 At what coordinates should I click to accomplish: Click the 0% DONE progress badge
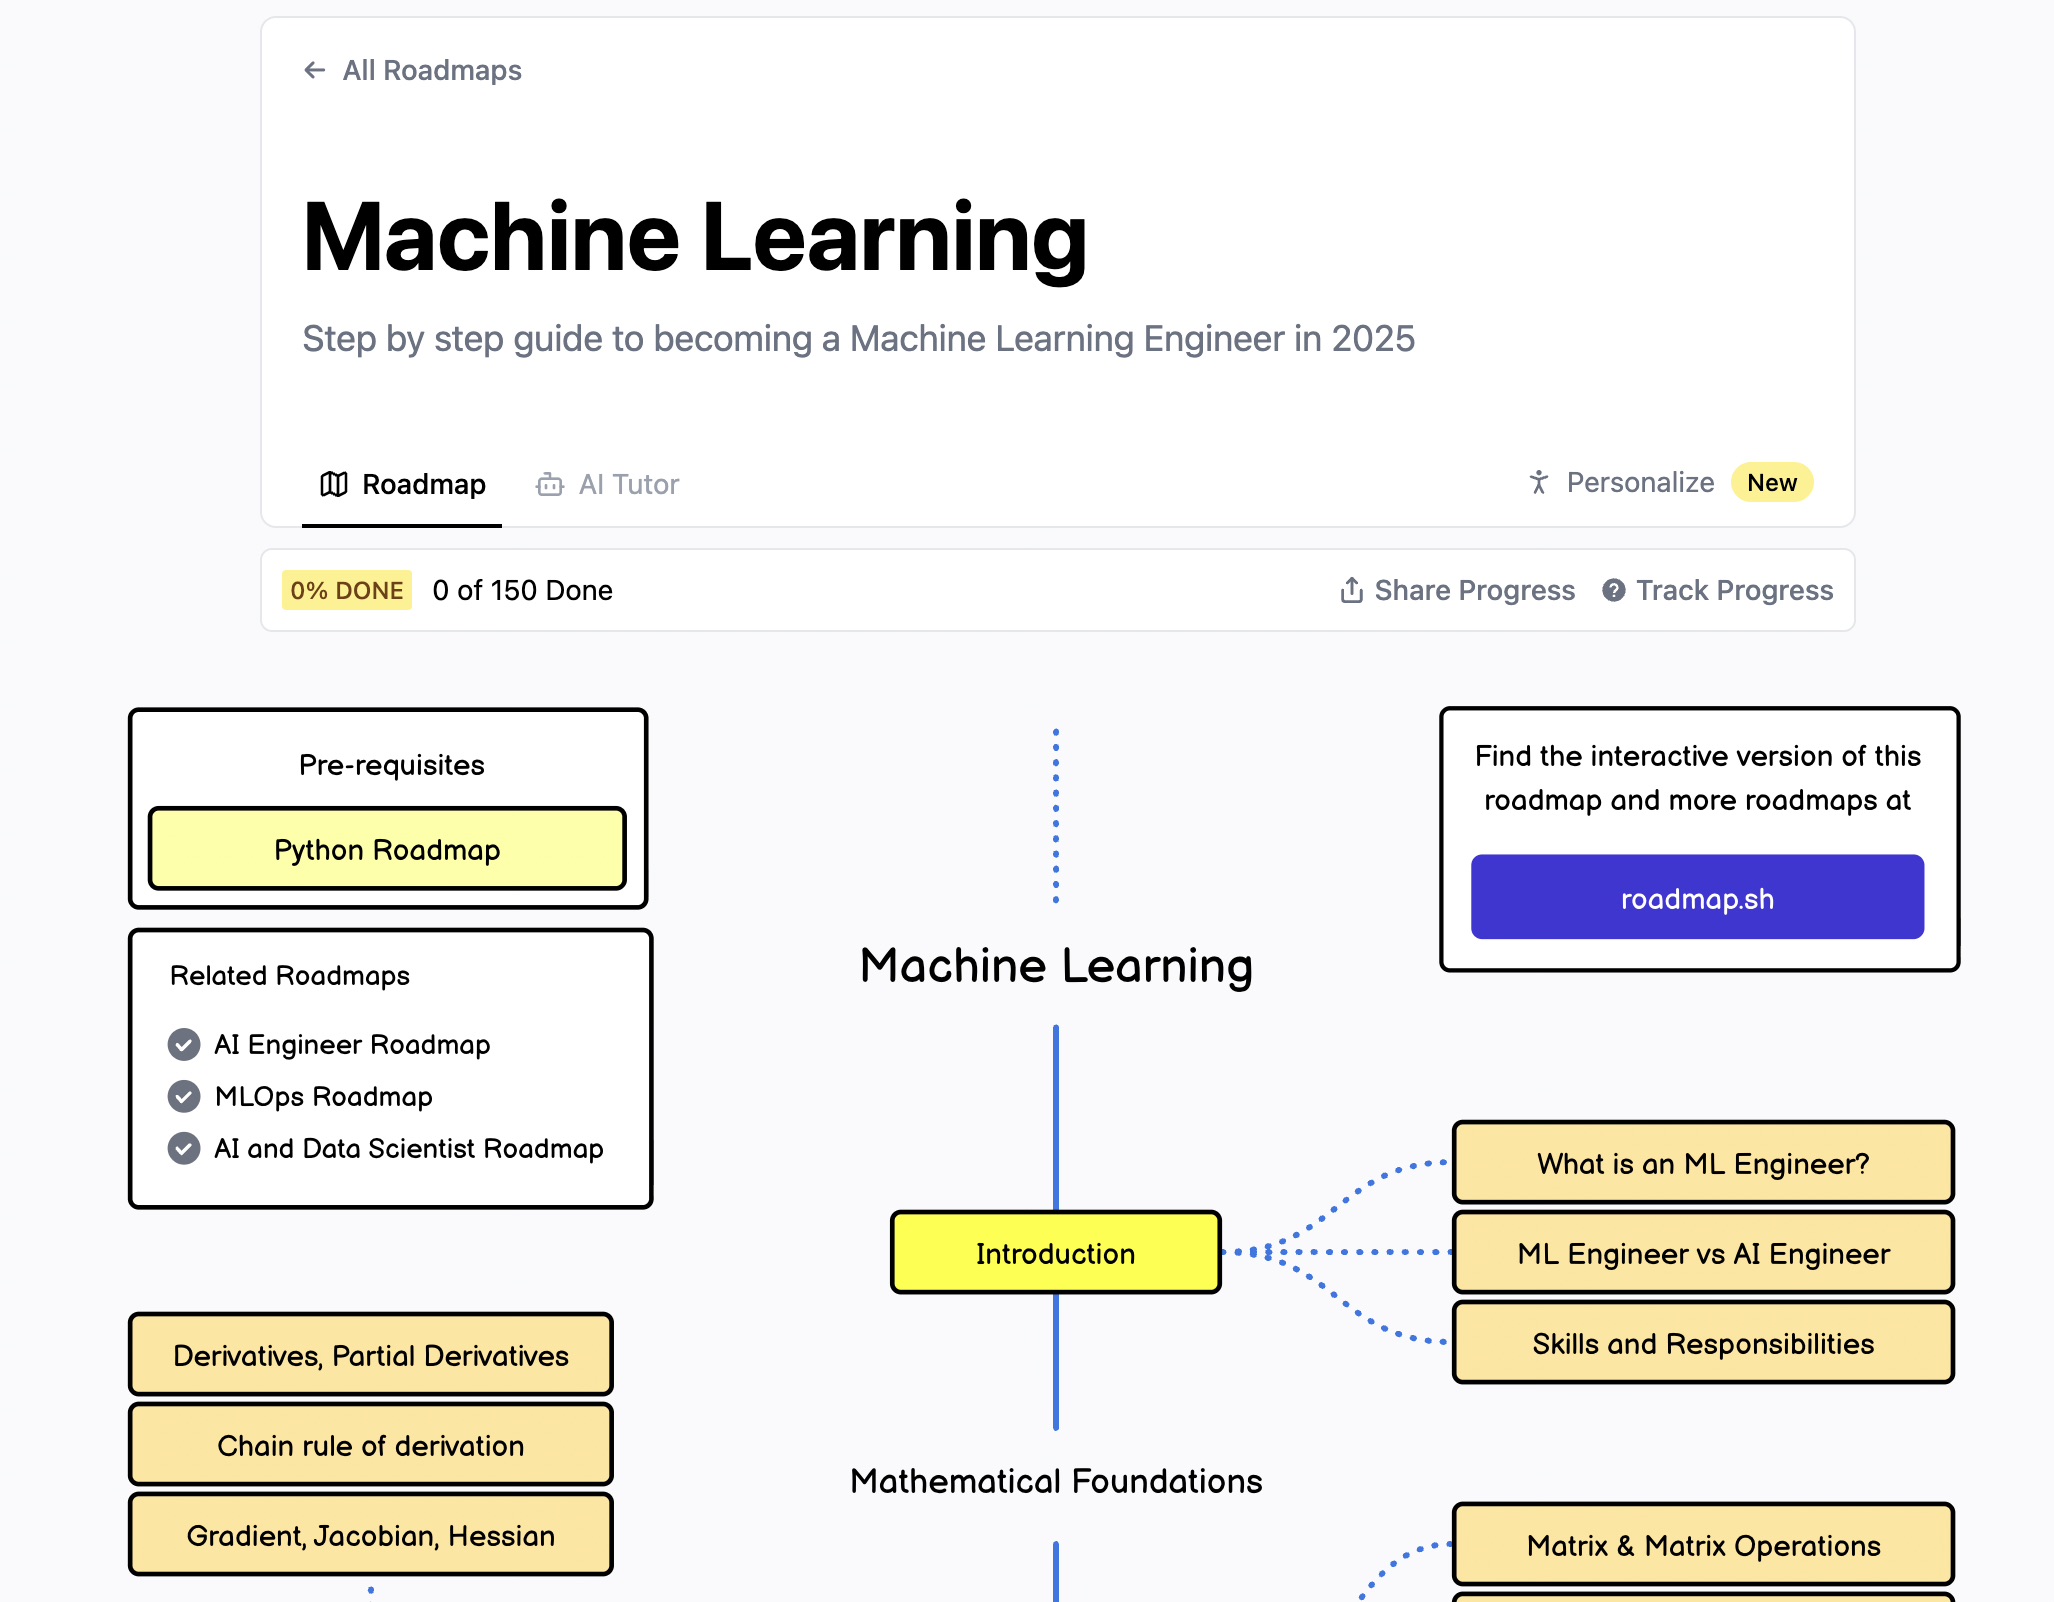pyautogui.click(x=347, y=590)
